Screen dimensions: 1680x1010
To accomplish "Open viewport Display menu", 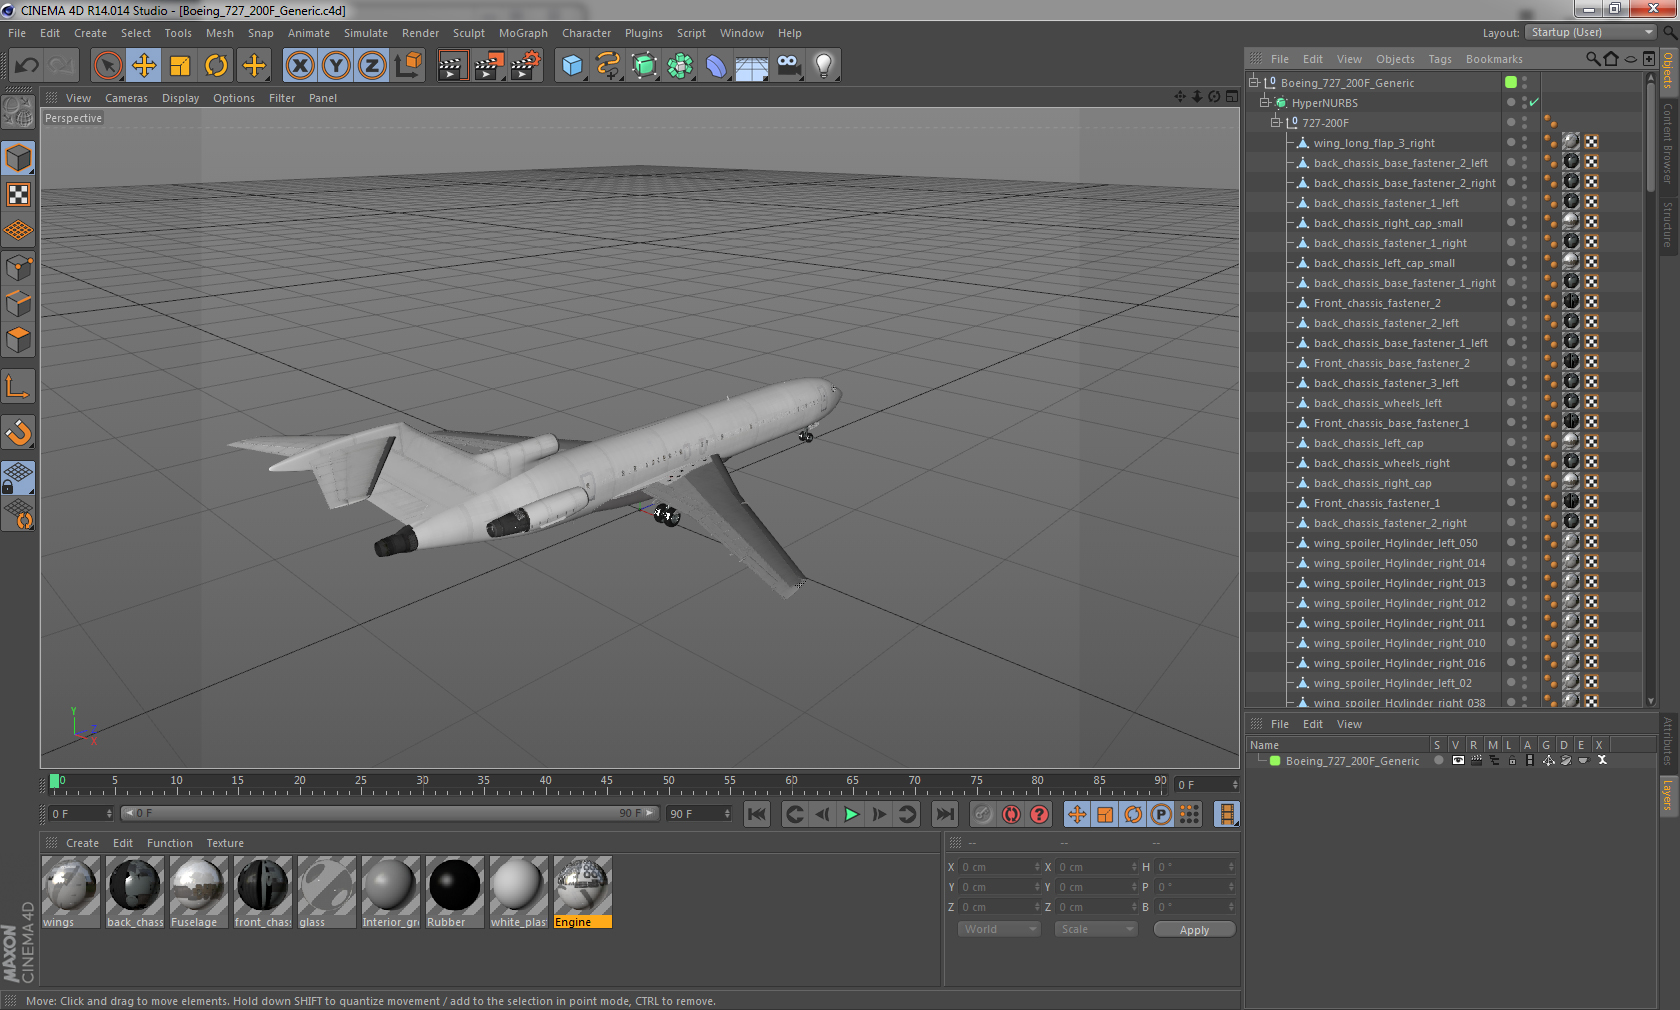I will (x=180, y=98).
